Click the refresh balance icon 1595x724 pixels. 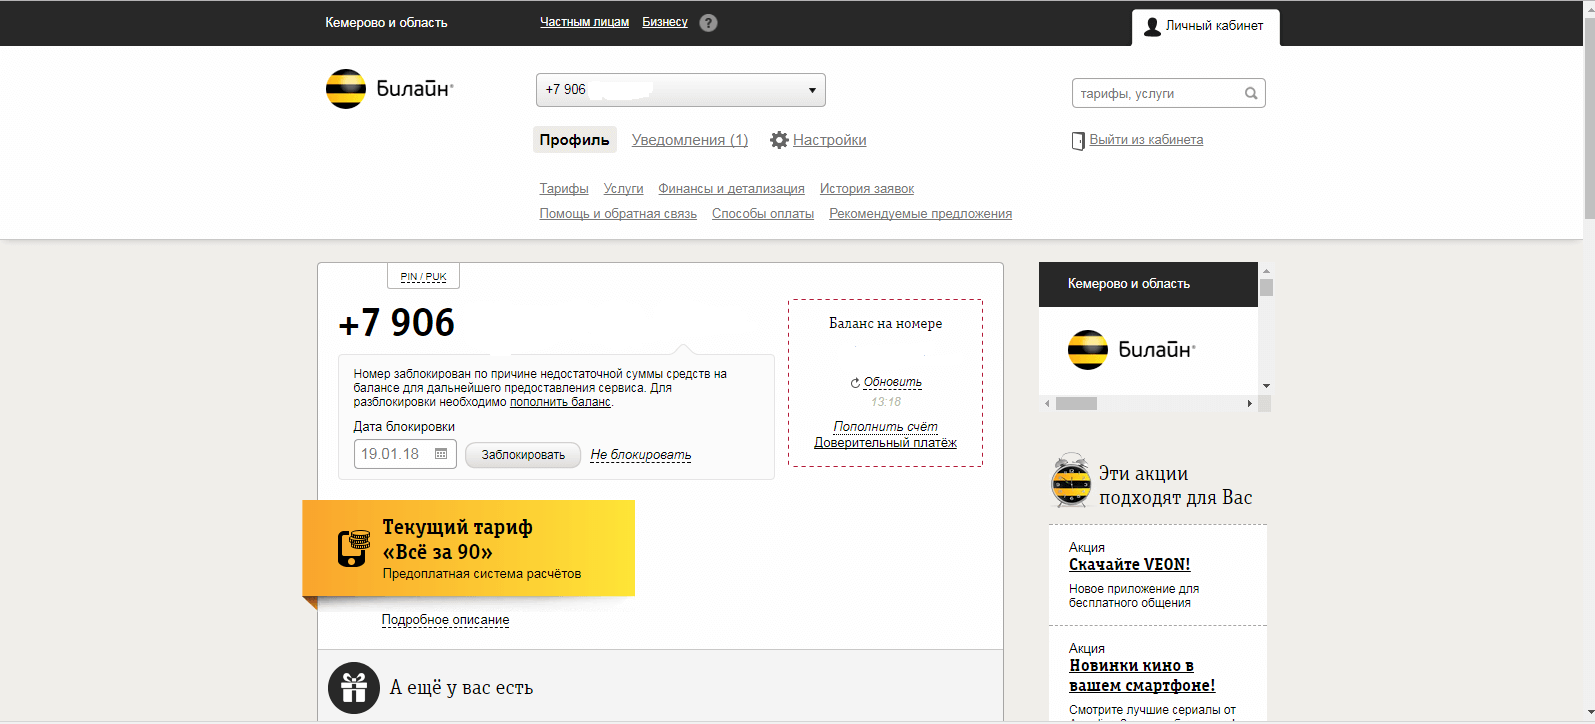pyautogui.click(x=855, y=383)
